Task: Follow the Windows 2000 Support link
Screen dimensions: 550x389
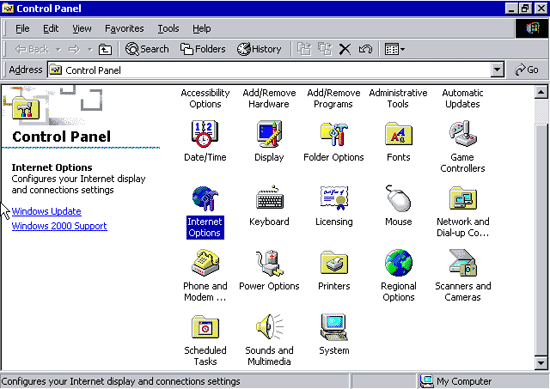Action: coord(59,226)
